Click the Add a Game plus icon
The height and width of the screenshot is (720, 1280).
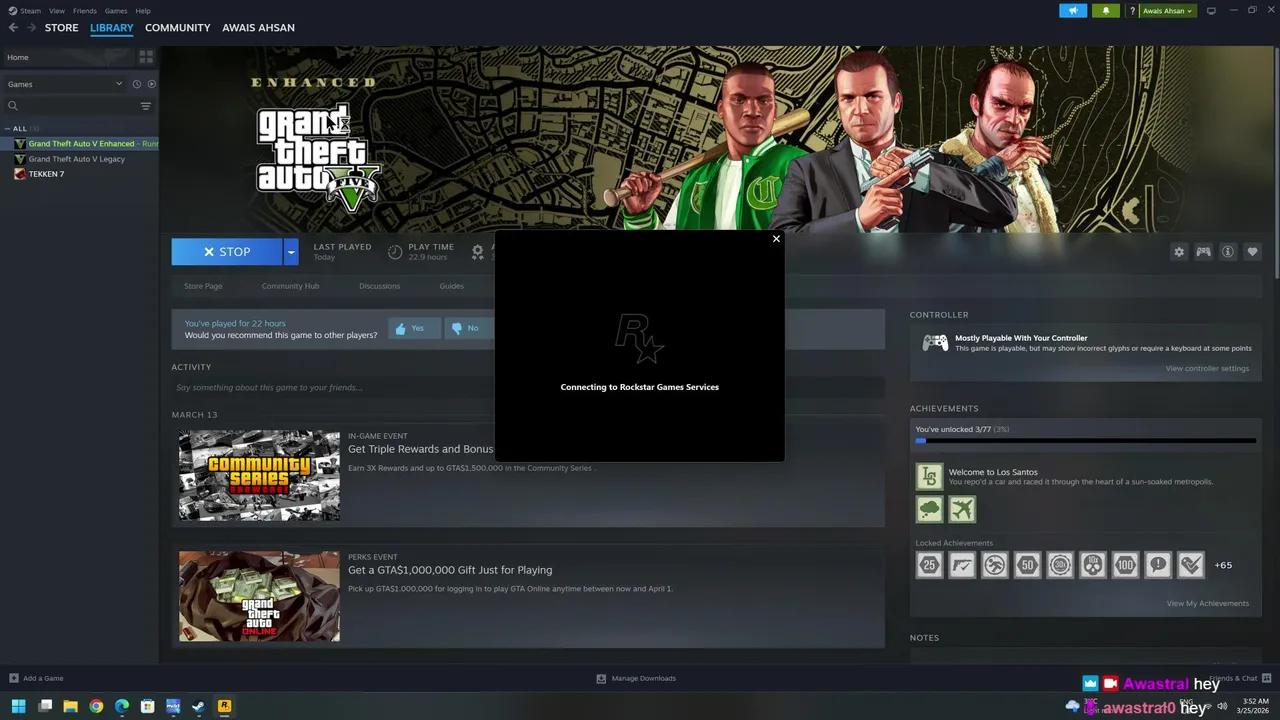13,678
